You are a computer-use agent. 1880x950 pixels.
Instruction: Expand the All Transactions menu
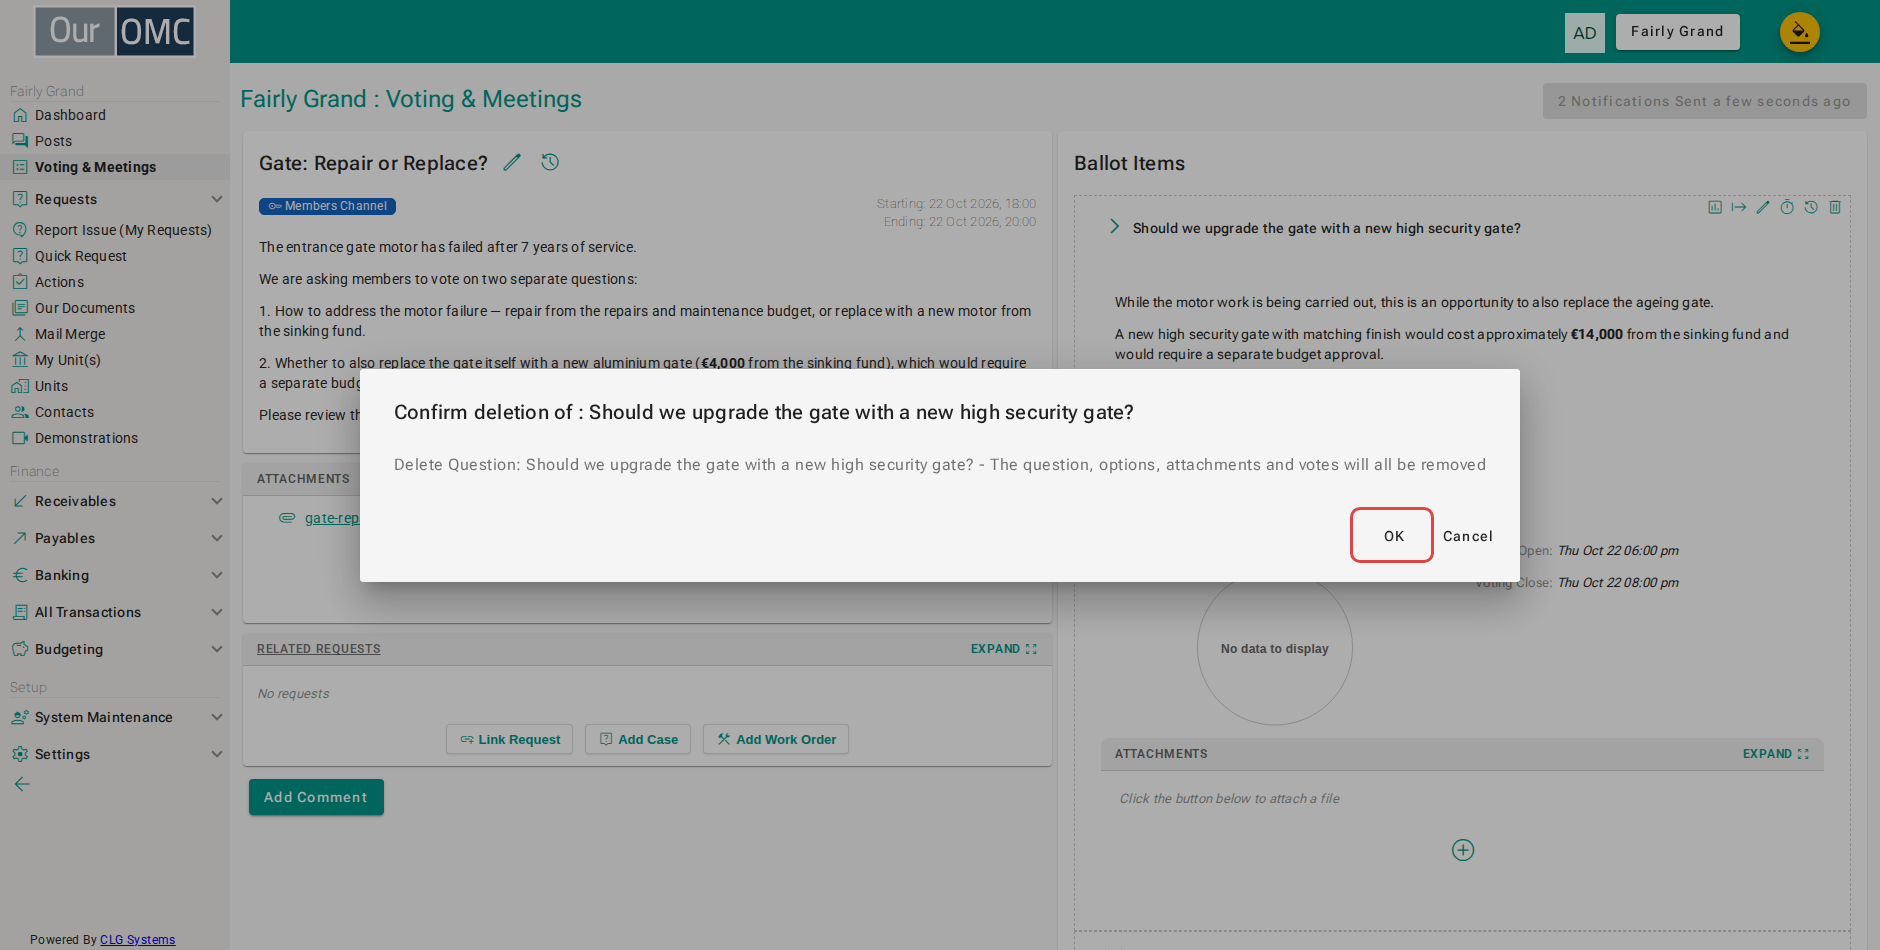[x=115, y=612]
